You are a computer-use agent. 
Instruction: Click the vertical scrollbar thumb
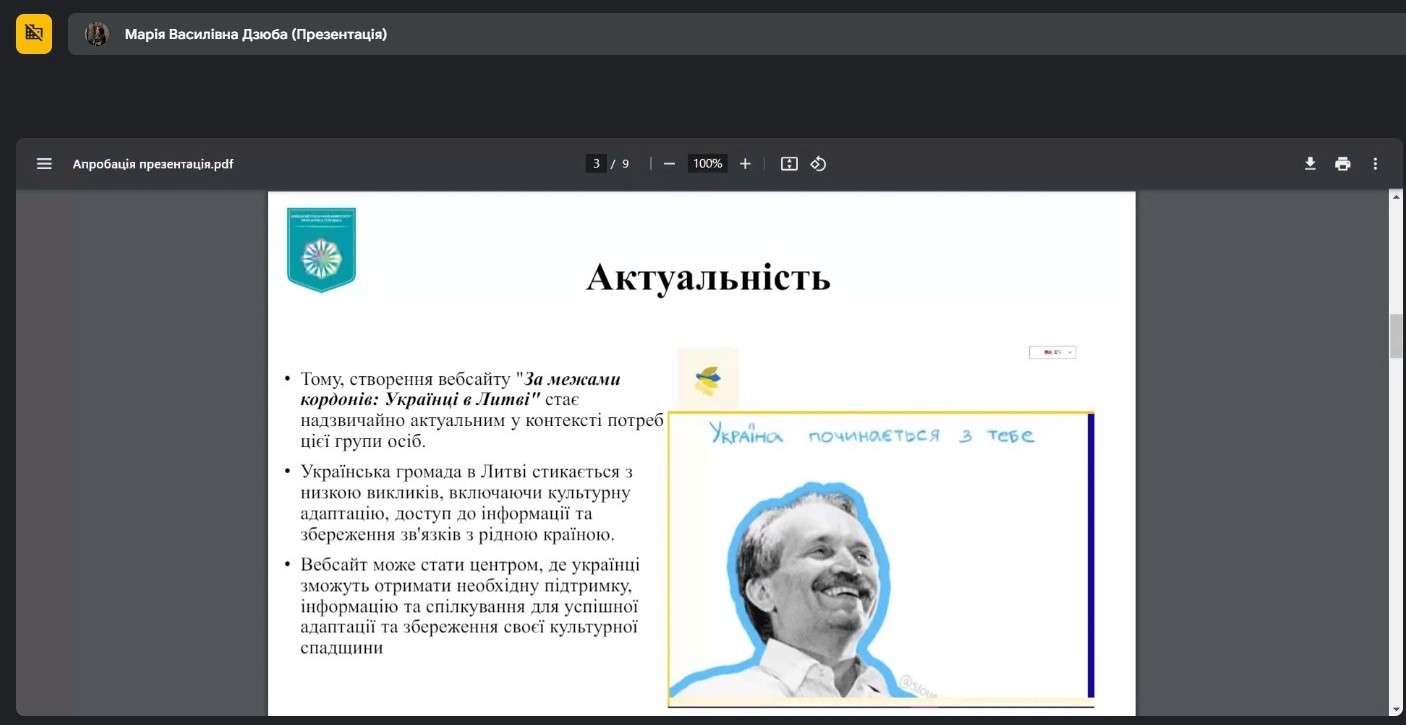click(1396, 335)
